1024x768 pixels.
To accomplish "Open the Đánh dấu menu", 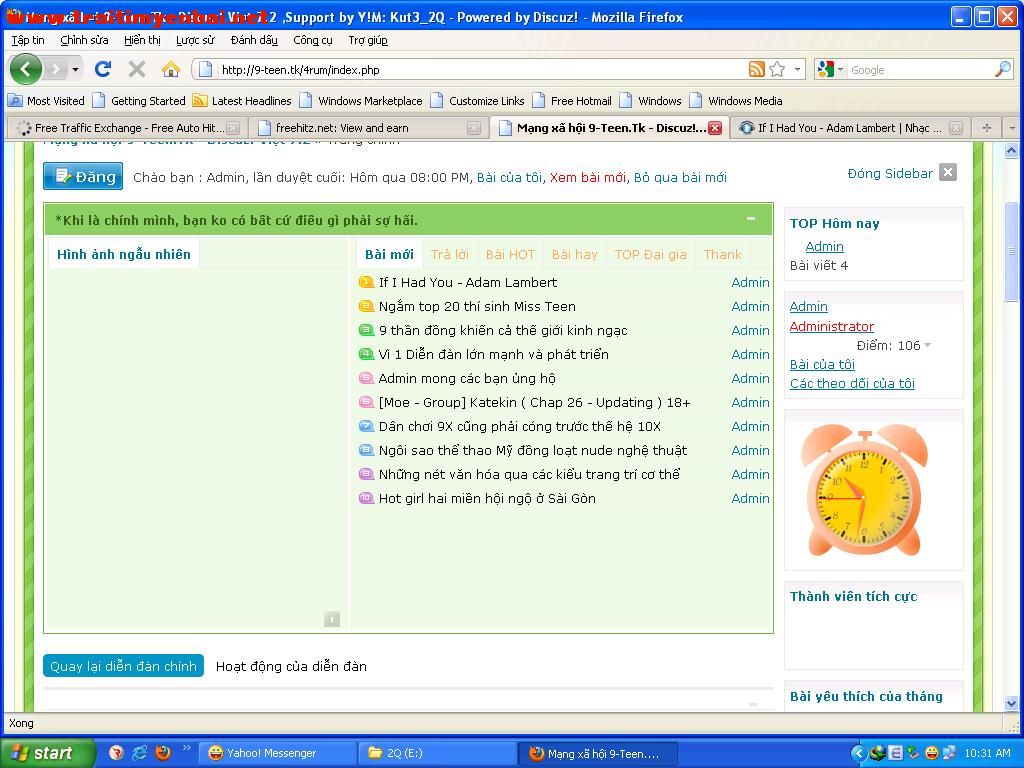I will click(x=254, y=40).
